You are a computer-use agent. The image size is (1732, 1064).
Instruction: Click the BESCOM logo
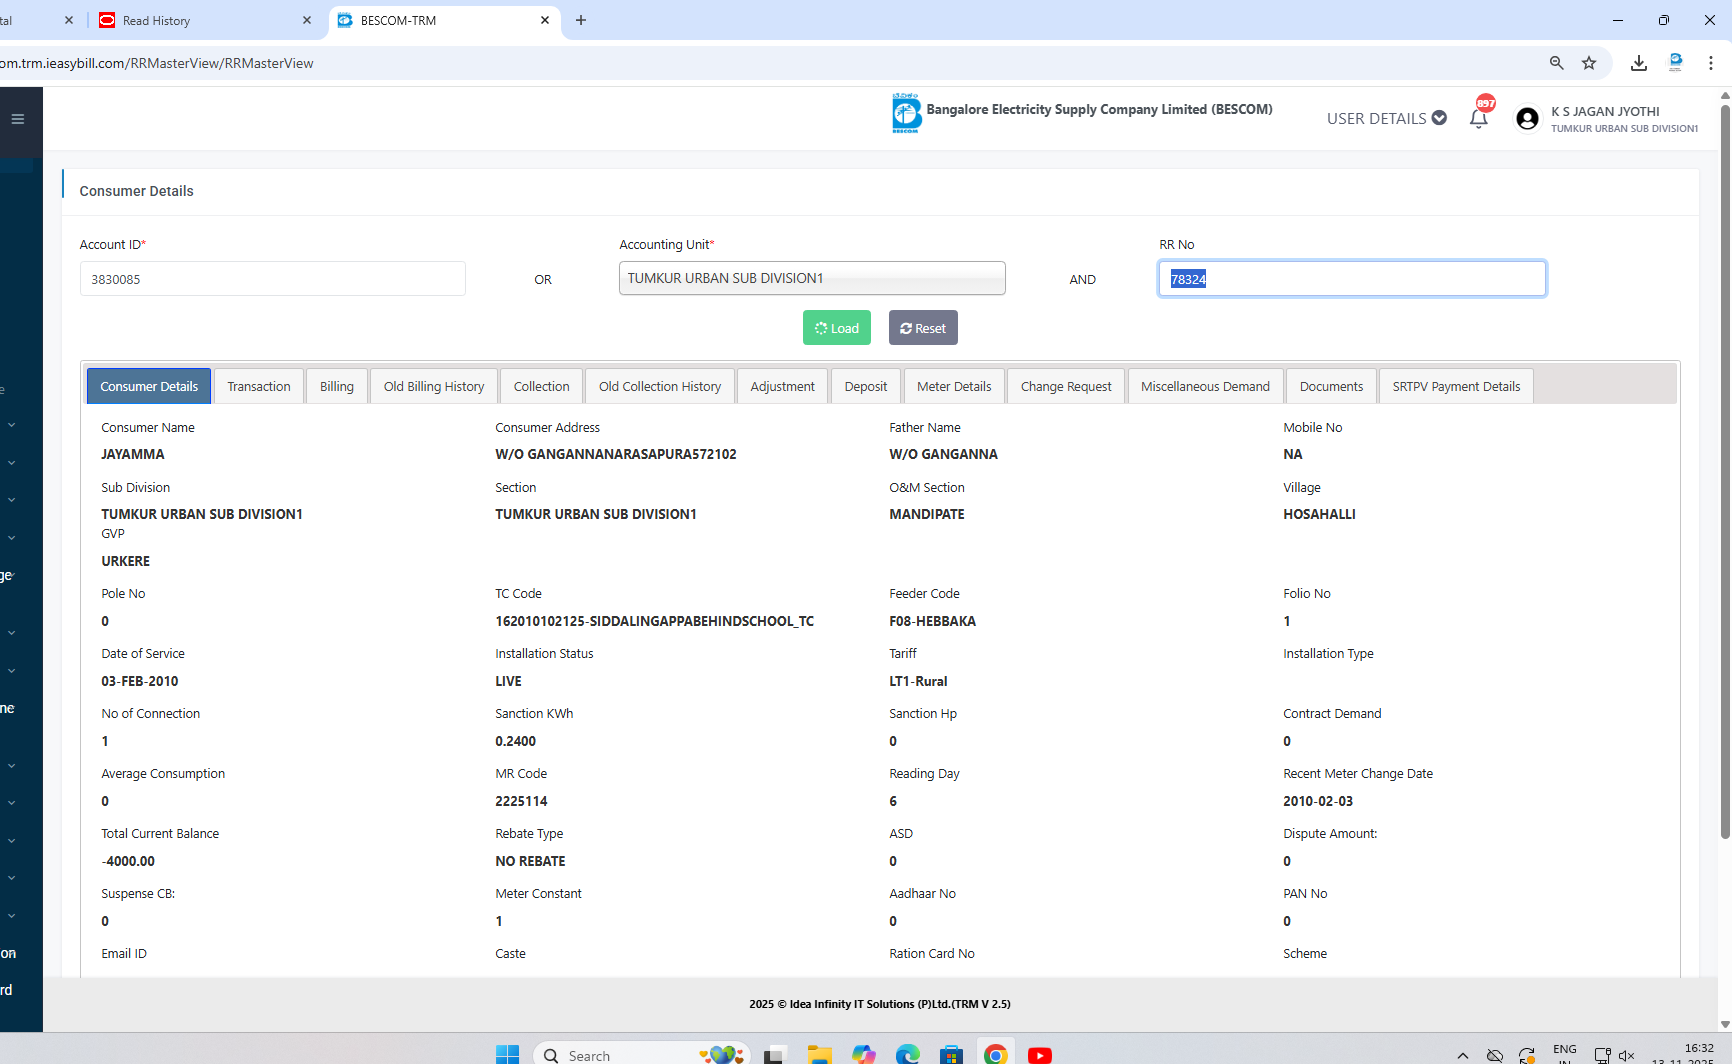coord(906,113)
